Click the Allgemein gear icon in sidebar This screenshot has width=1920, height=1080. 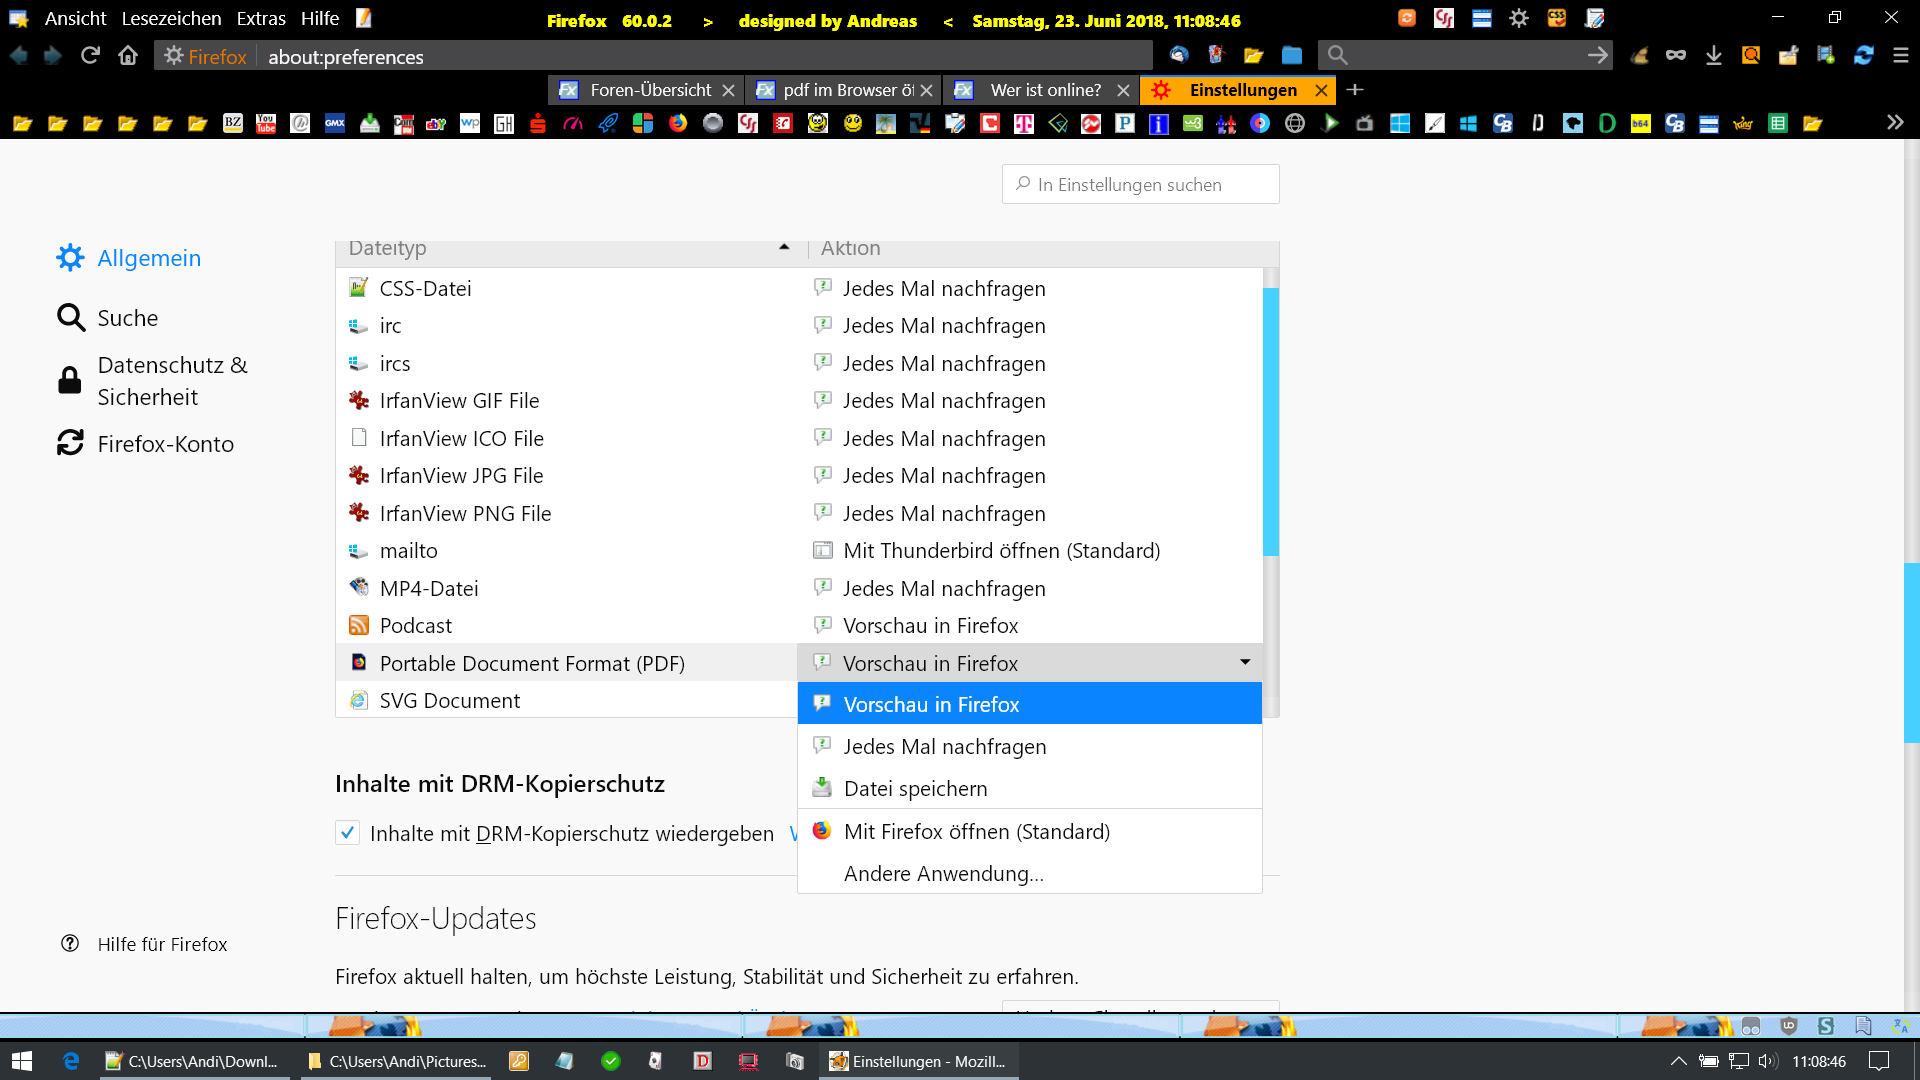pyautogui.click(x=70, y=258)
